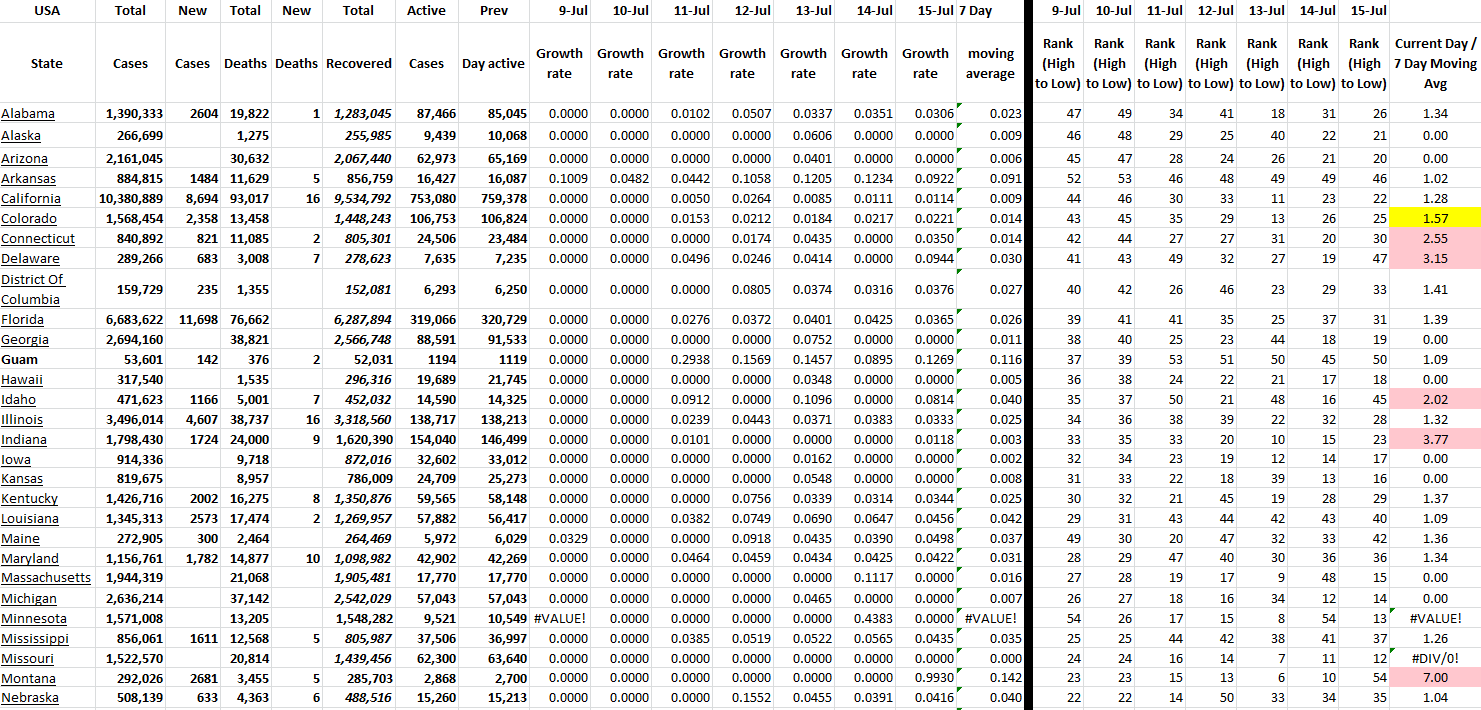Click the pink 3.77 cell for Indiana
This screenshot has height=710, width=1481.
1434,440
